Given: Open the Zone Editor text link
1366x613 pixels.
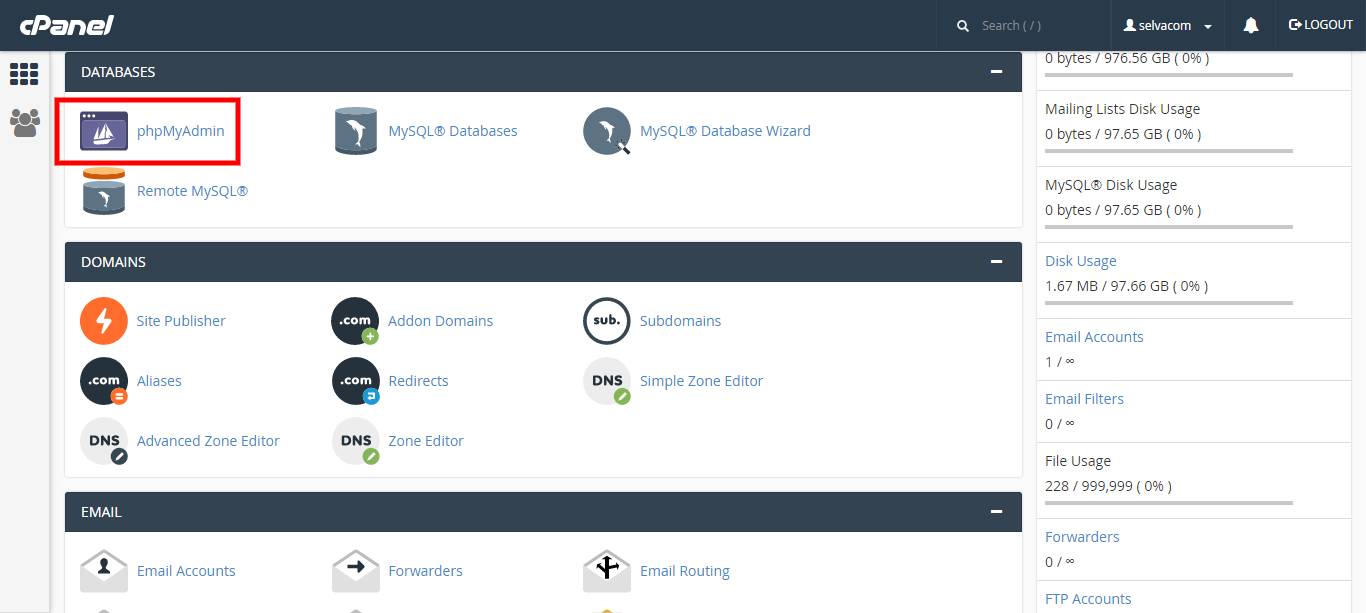Looking at the screenshot, I should pos(426,441).
